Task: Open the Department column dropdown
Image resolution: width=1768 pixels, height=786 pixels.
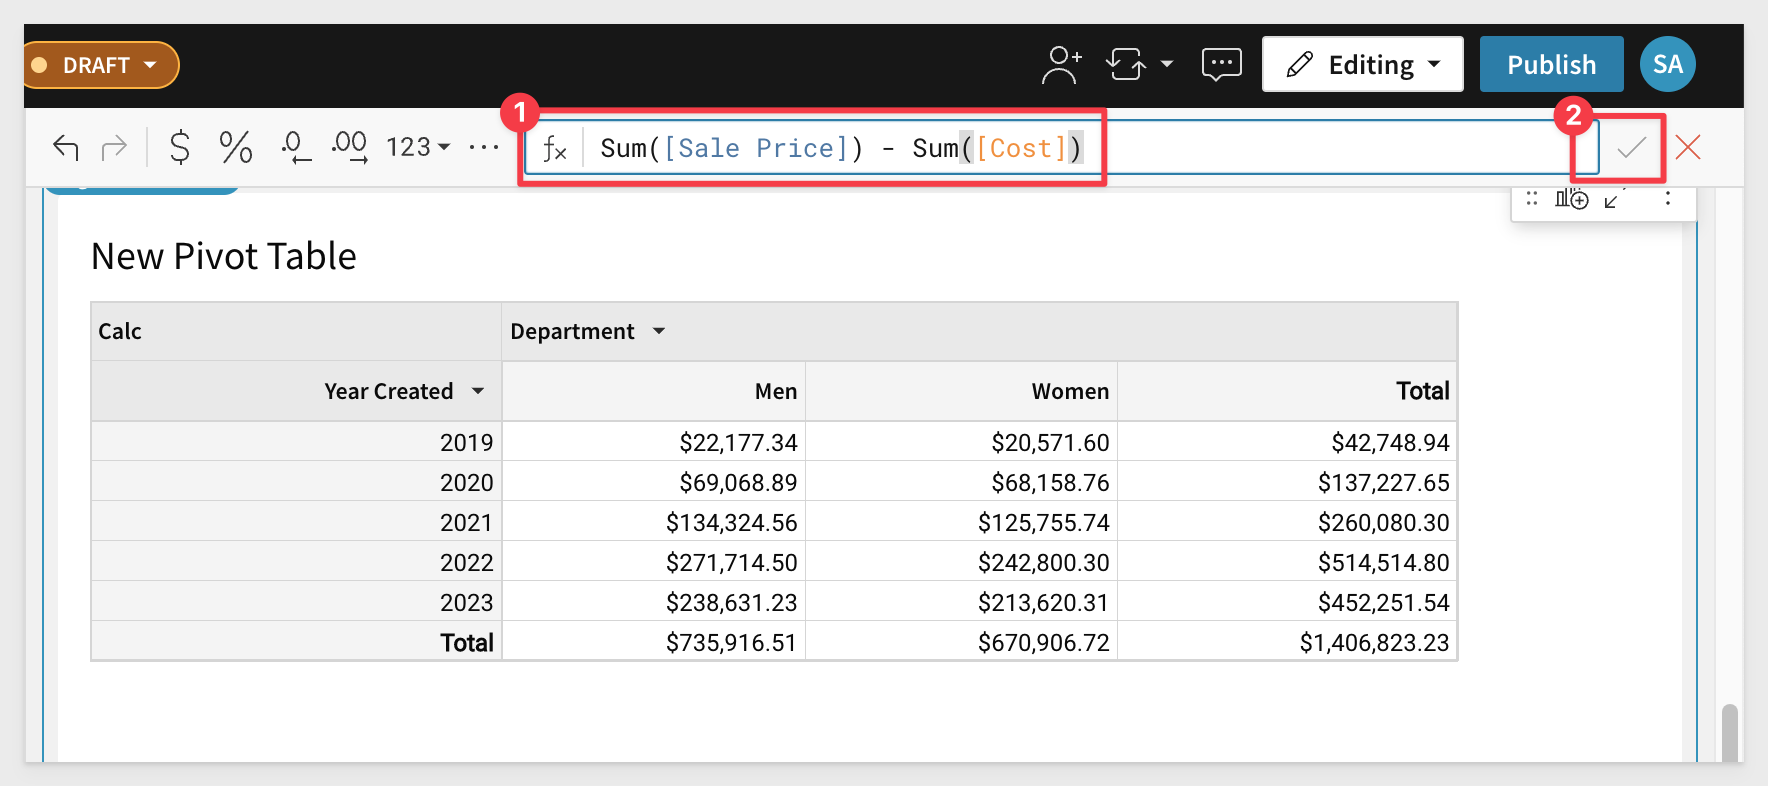Action: [659, 332]
